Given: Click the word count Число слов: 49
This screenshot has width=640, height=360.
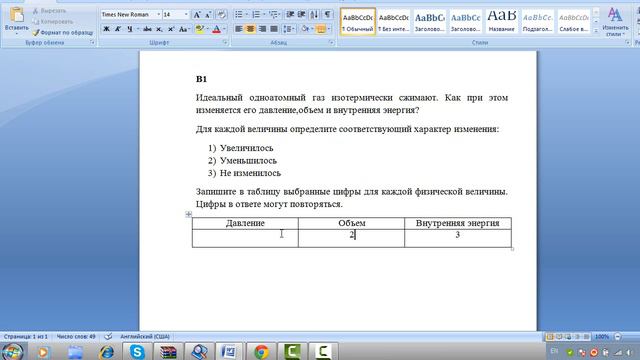Looking at the screenshot, I should tap(76, 337).
